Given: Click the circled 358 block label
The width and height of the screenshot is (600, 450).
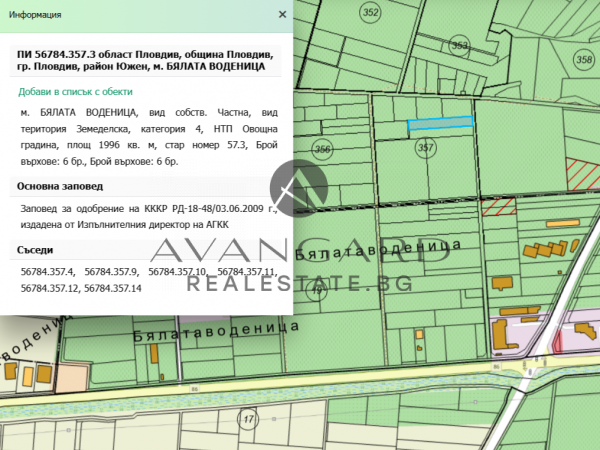Looking at the screenshot, I should 584,60.
